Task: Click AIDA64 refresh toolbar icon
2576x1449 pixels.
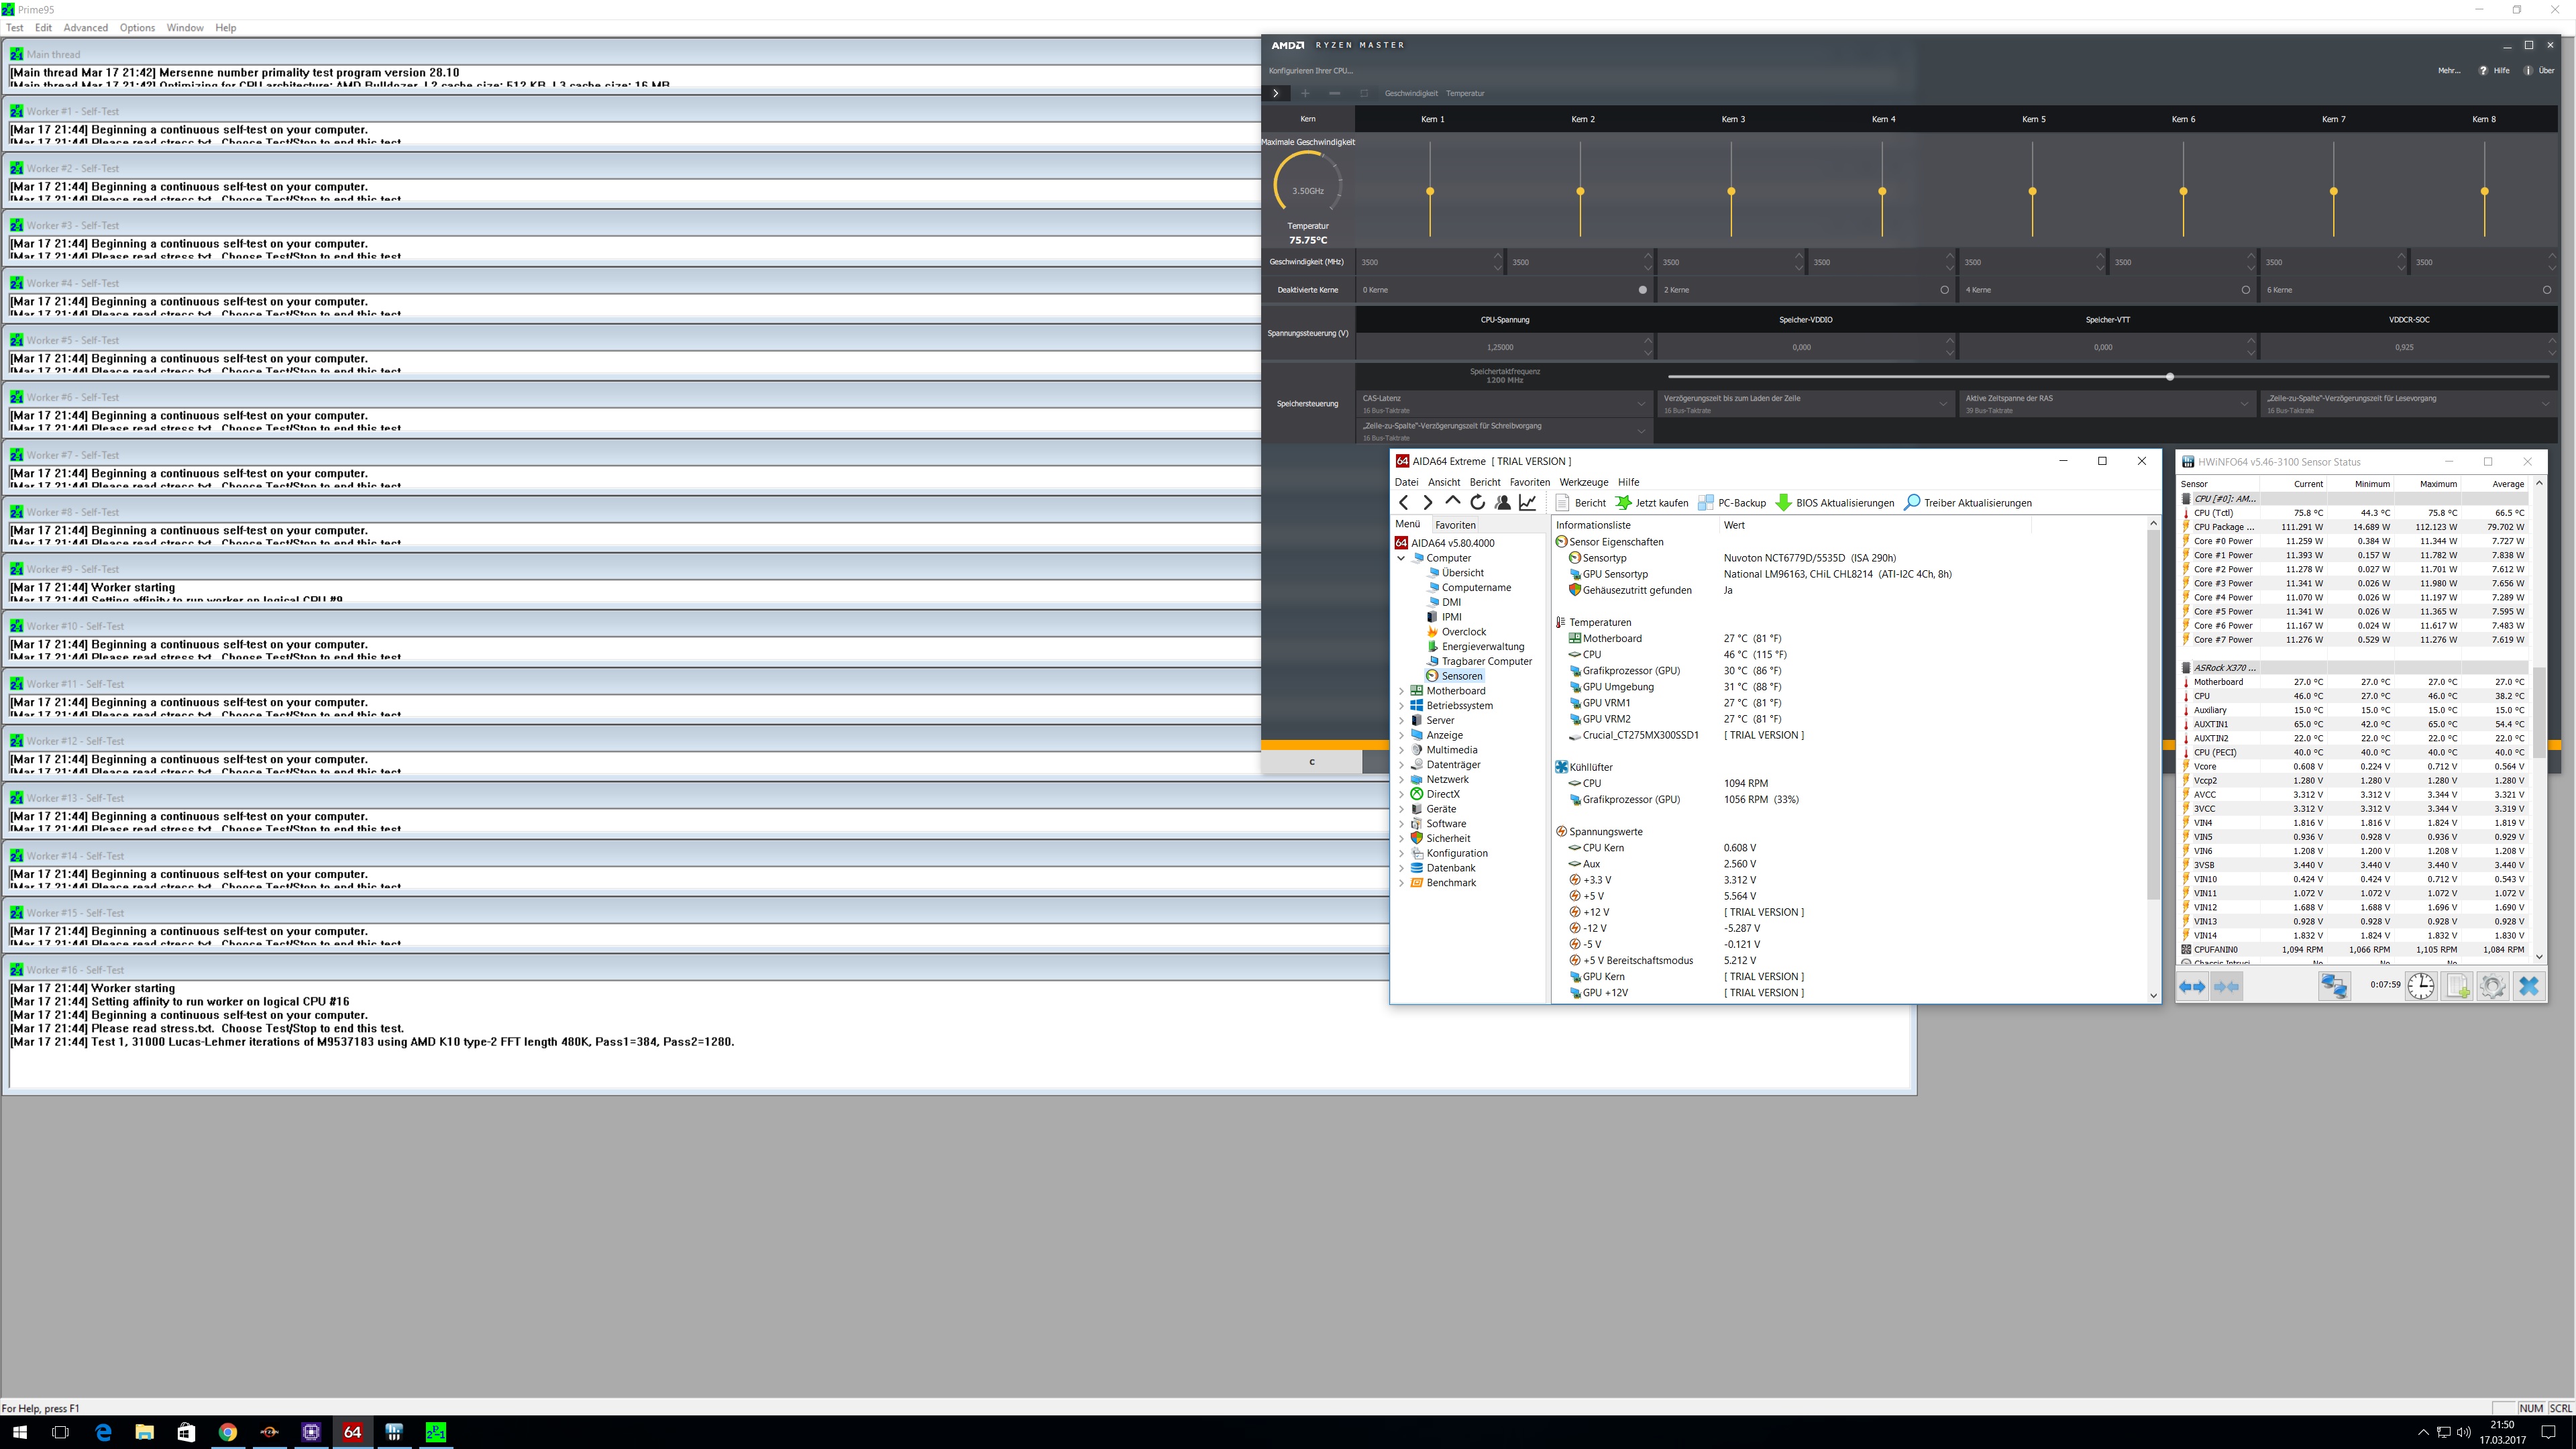Action: click(1478, 503)
